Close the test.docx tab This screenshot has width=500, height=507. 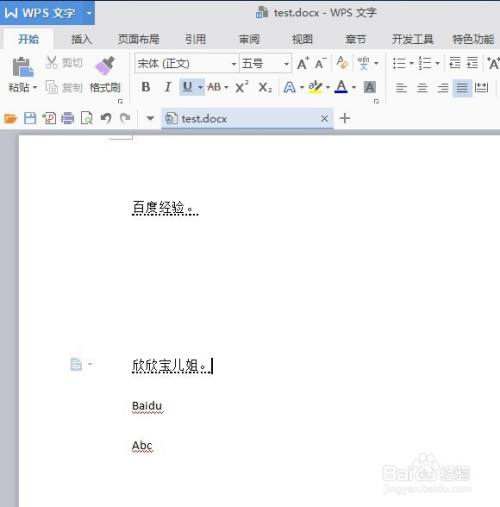coord(324,118)
